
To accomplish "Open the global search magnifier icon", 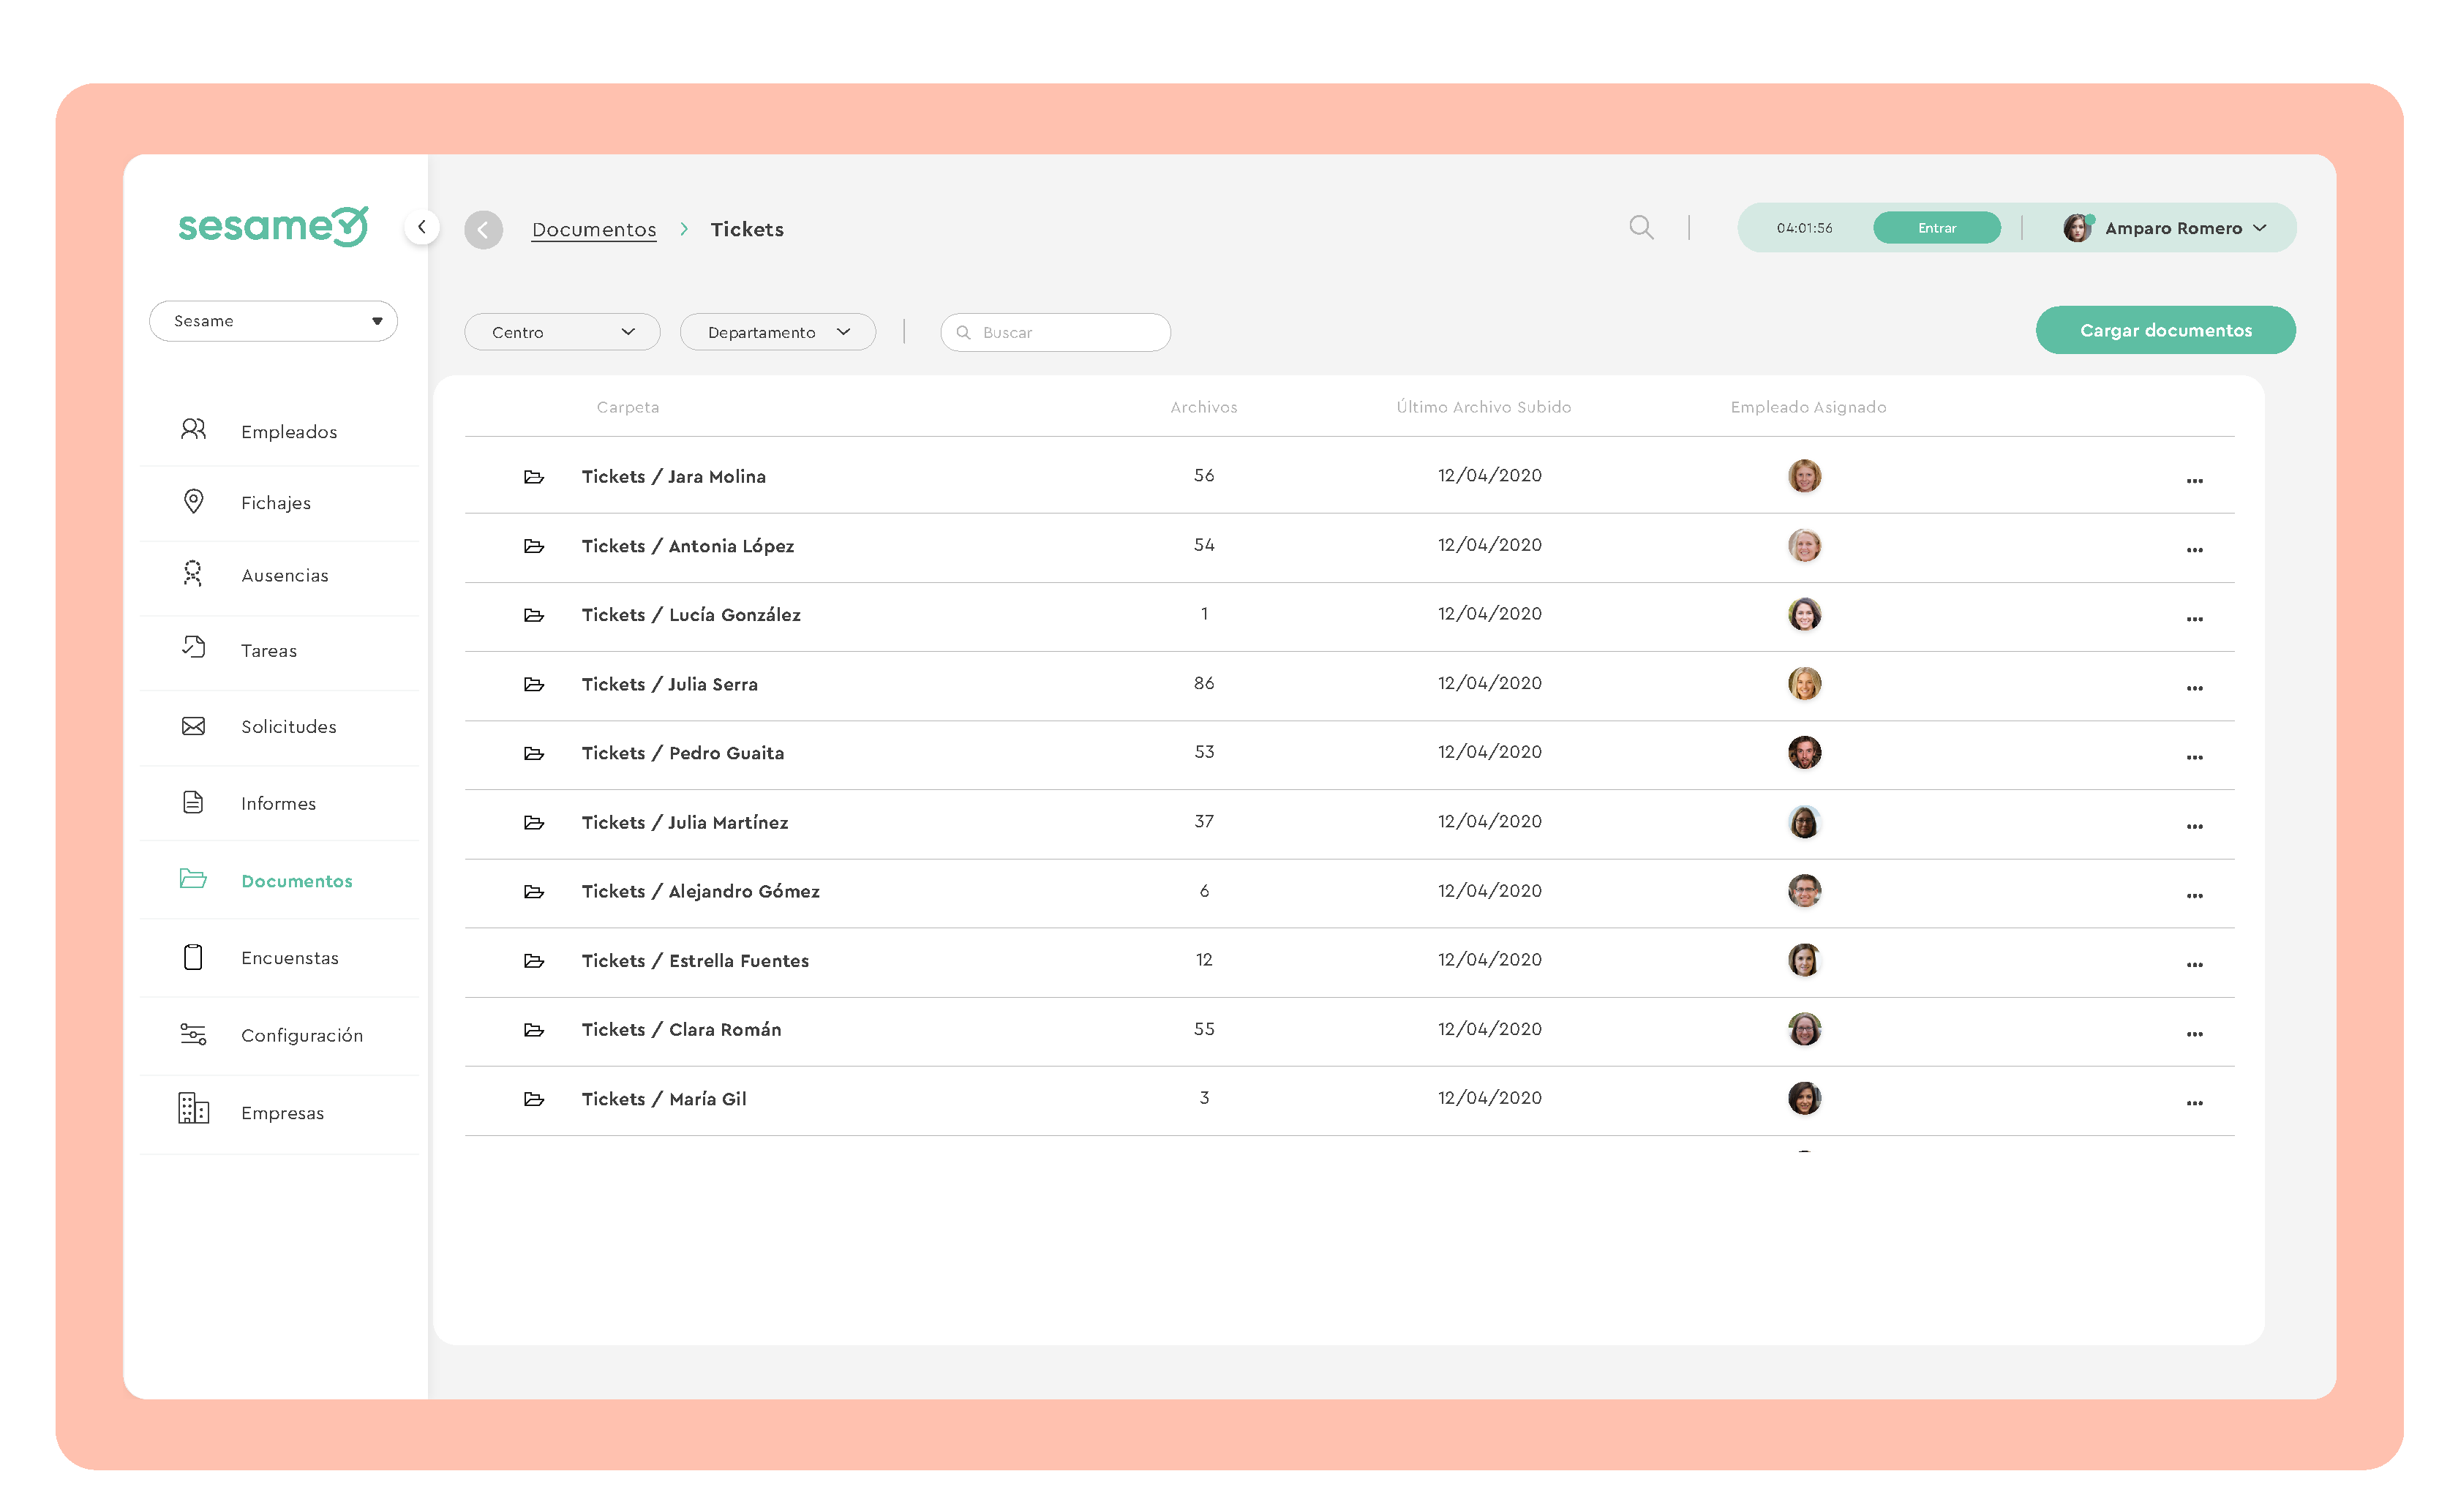I will (x=1640, y=227).
